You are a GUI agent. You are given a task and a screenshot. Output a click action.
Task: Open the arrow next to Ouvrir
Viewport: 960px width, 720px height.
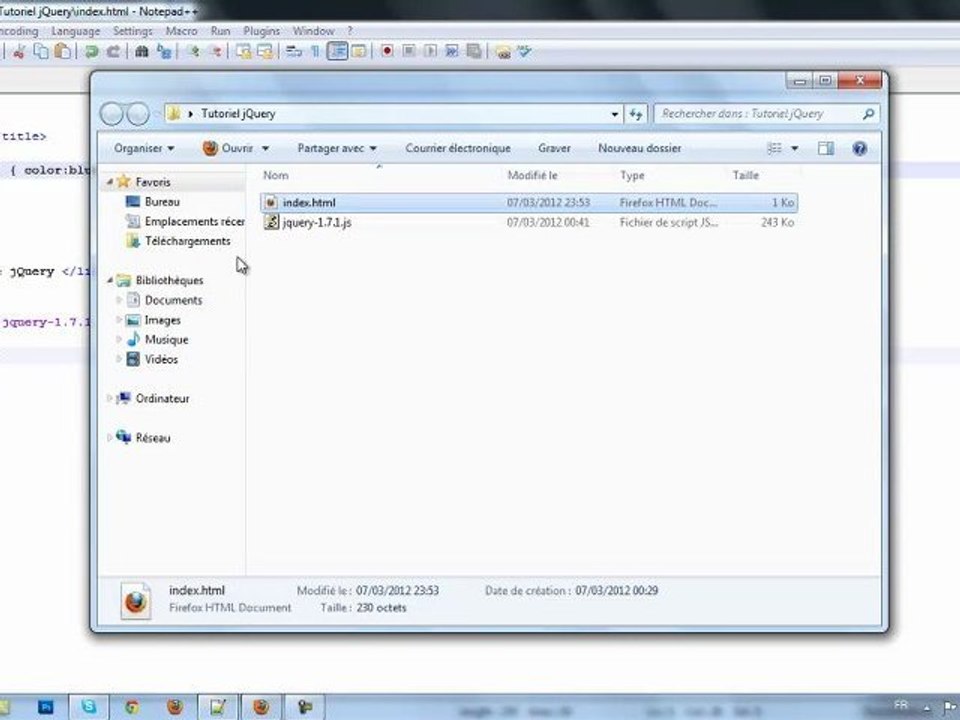click(x=265, y=148)
